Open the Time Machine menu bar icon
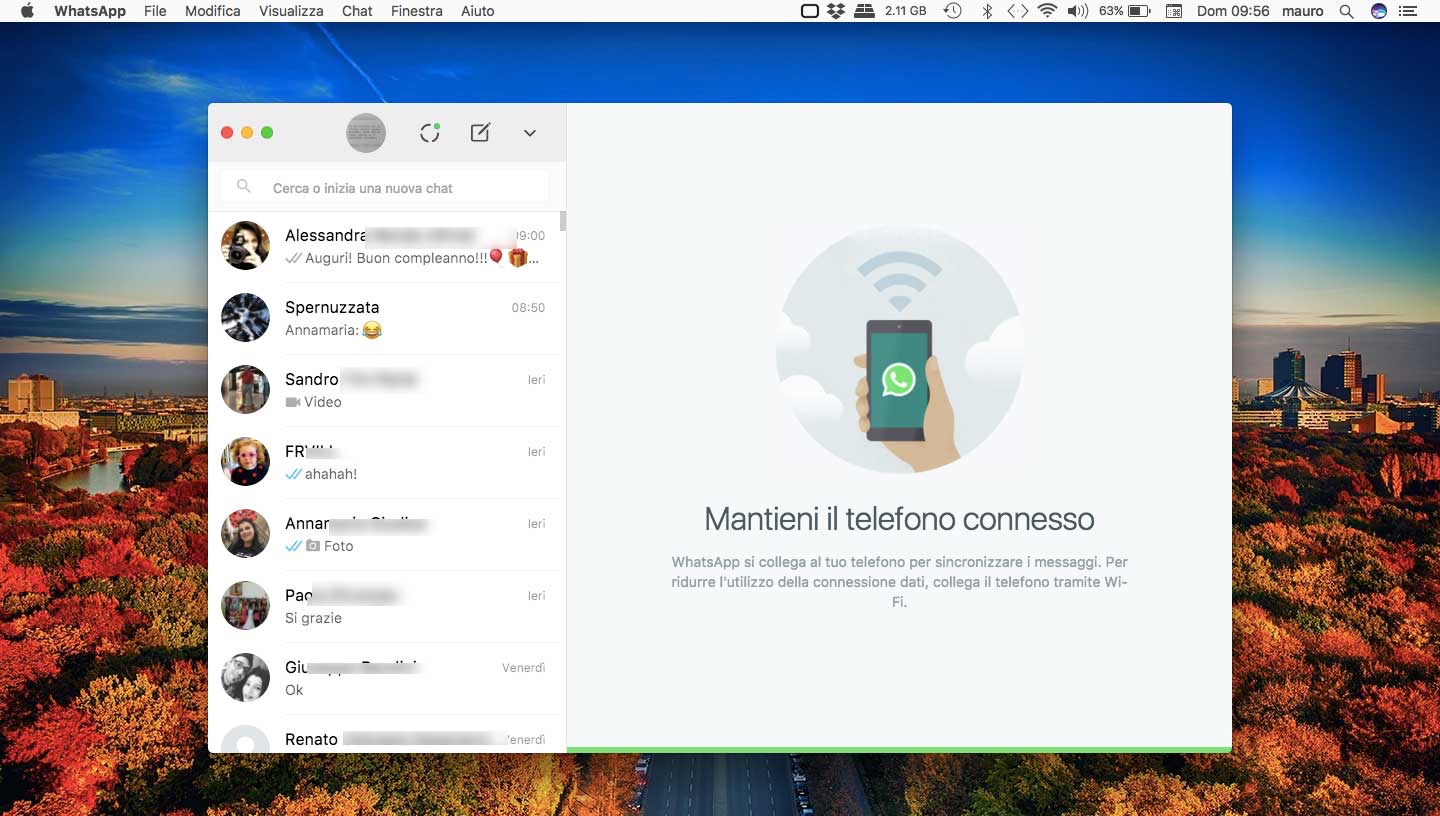Viewport: 1440px width, 816px height. tap(953, 11)
